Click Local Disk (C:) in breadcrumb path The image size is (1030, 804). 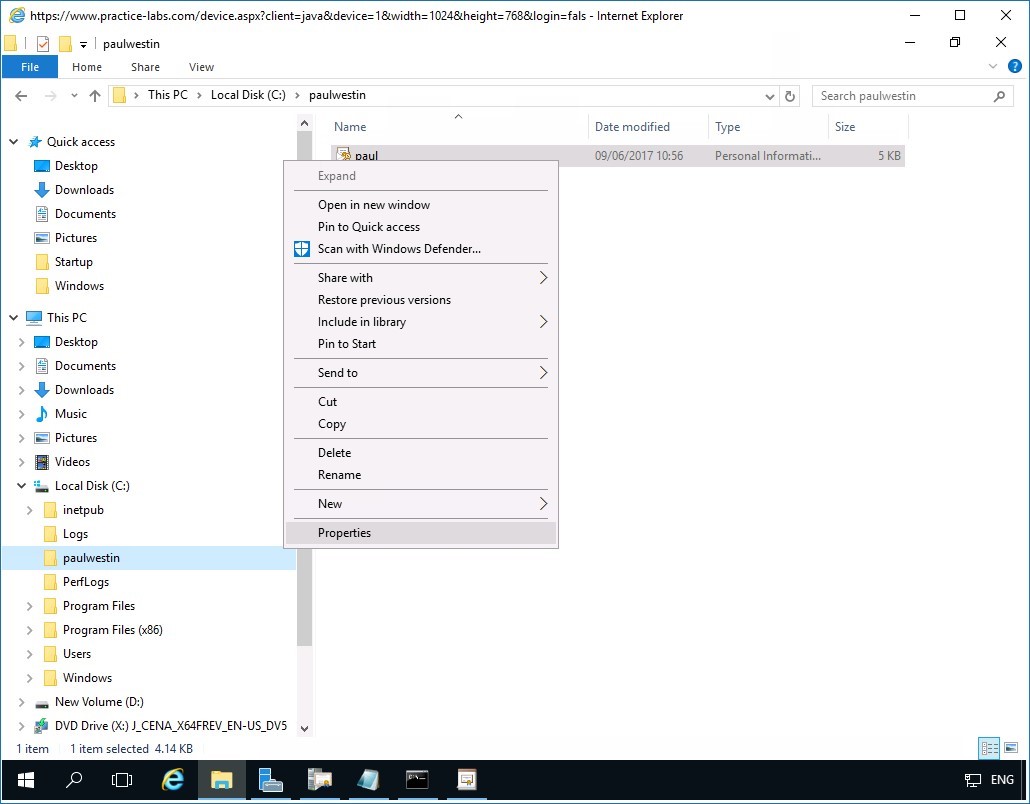point(247,95)
